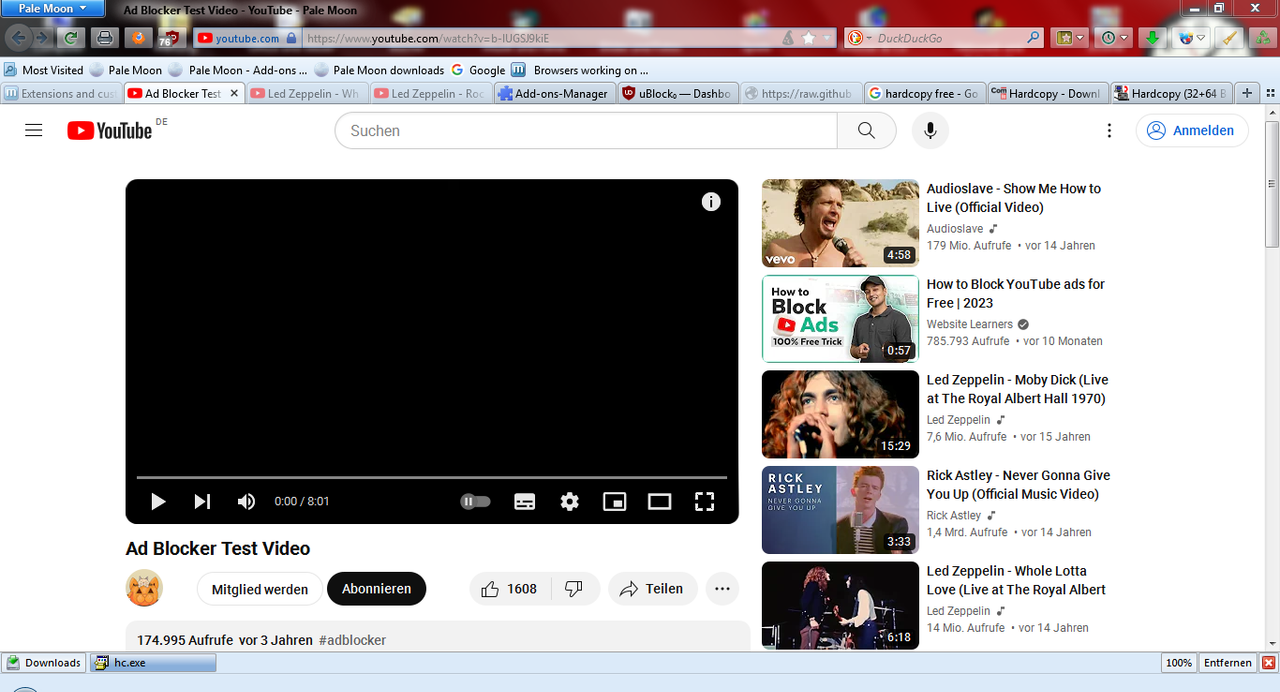This screenshot has width=1280, height=692.
Task: Open the #adblocker hashtag link
Action: [352, 640]
